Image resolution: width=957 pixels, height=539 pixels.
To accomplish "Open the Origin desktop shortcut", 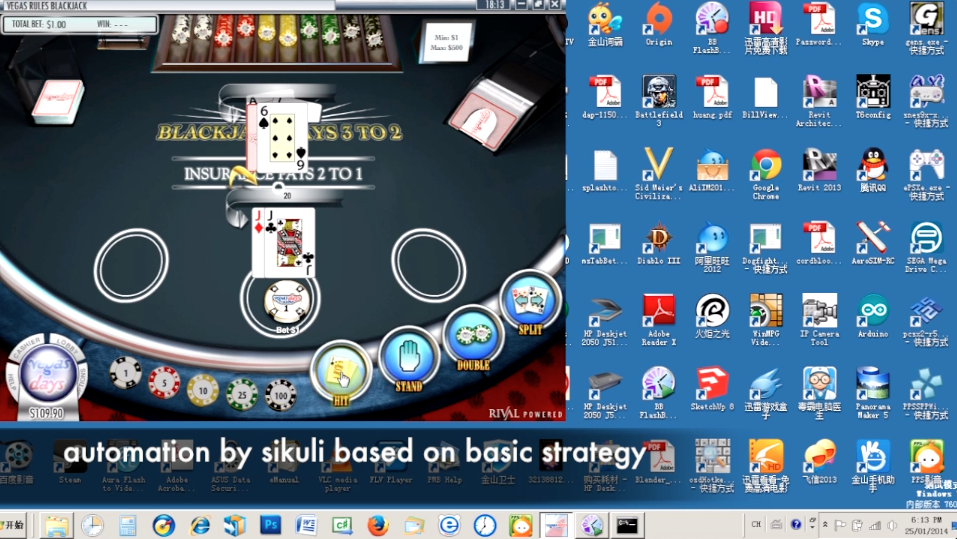I will (x=659, y=24).
